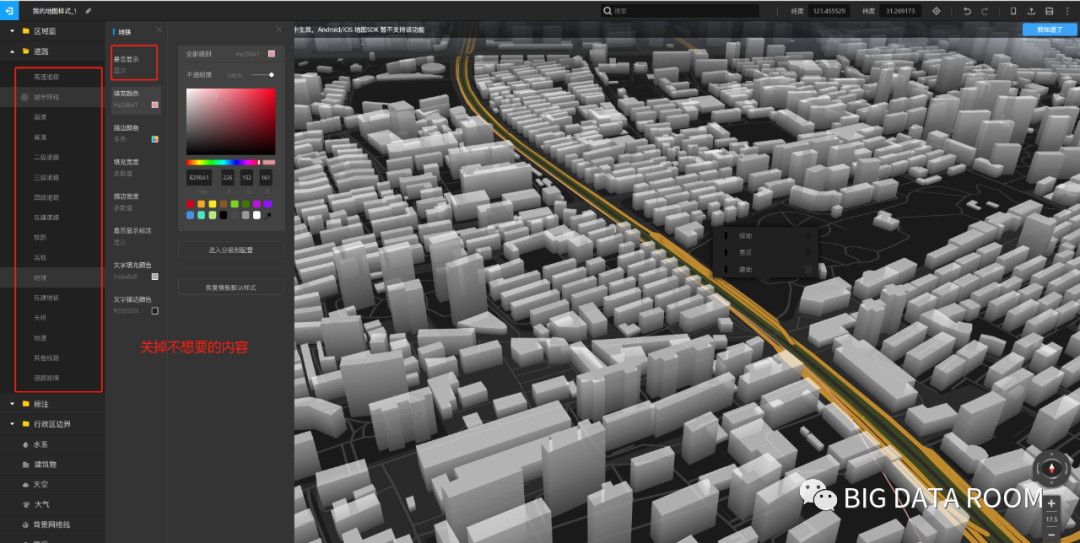This screenshot has width=1080, height=543.
Task: Expand the 区域面 folder
Action: coord(12,31)
